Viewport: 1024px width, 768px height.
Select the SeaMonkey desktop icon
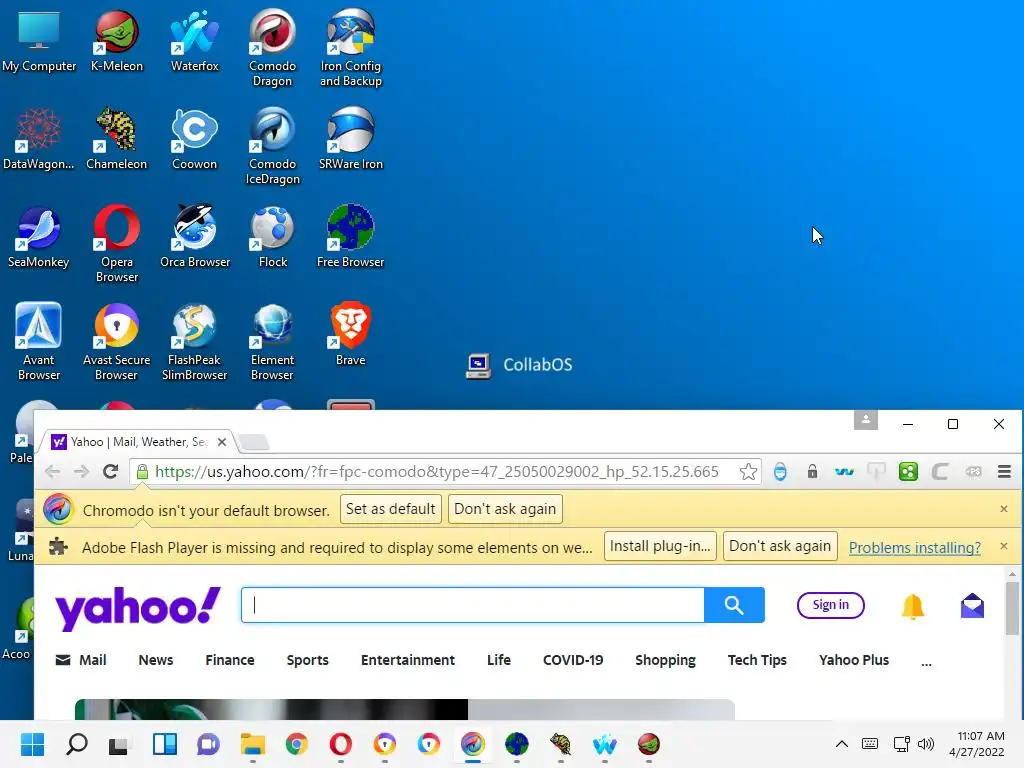(x=39, y=236)
